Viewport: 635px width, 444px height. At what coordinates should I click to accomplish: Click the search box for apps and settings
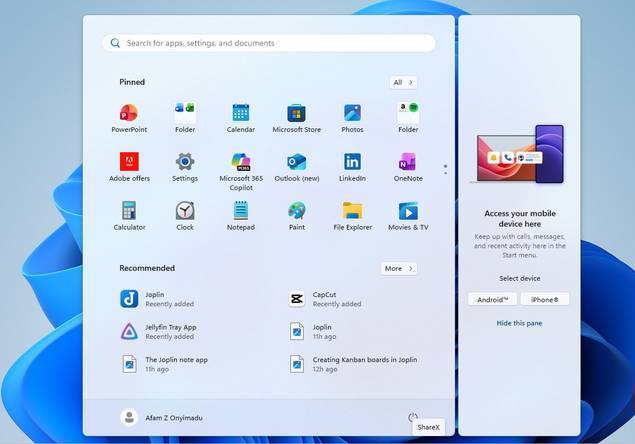coord(269,43)
